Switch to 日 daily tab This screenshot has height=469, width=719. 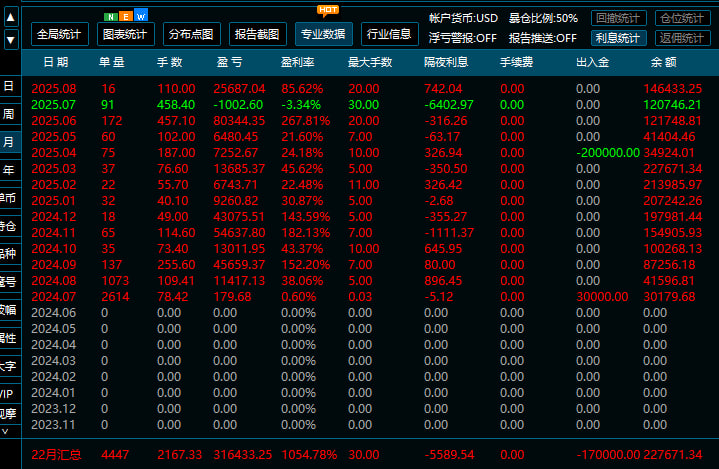[x=9, y=86]
